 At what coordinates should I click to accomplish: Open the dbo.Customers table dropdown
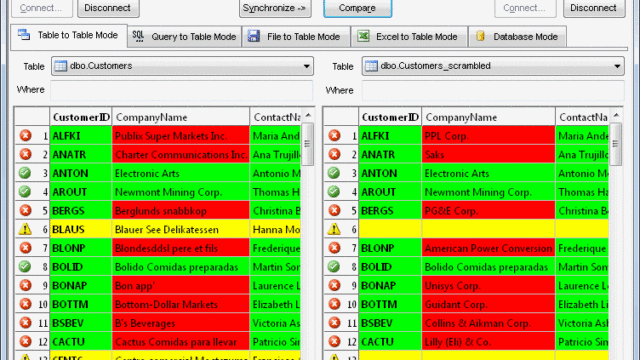coord(306,66)
